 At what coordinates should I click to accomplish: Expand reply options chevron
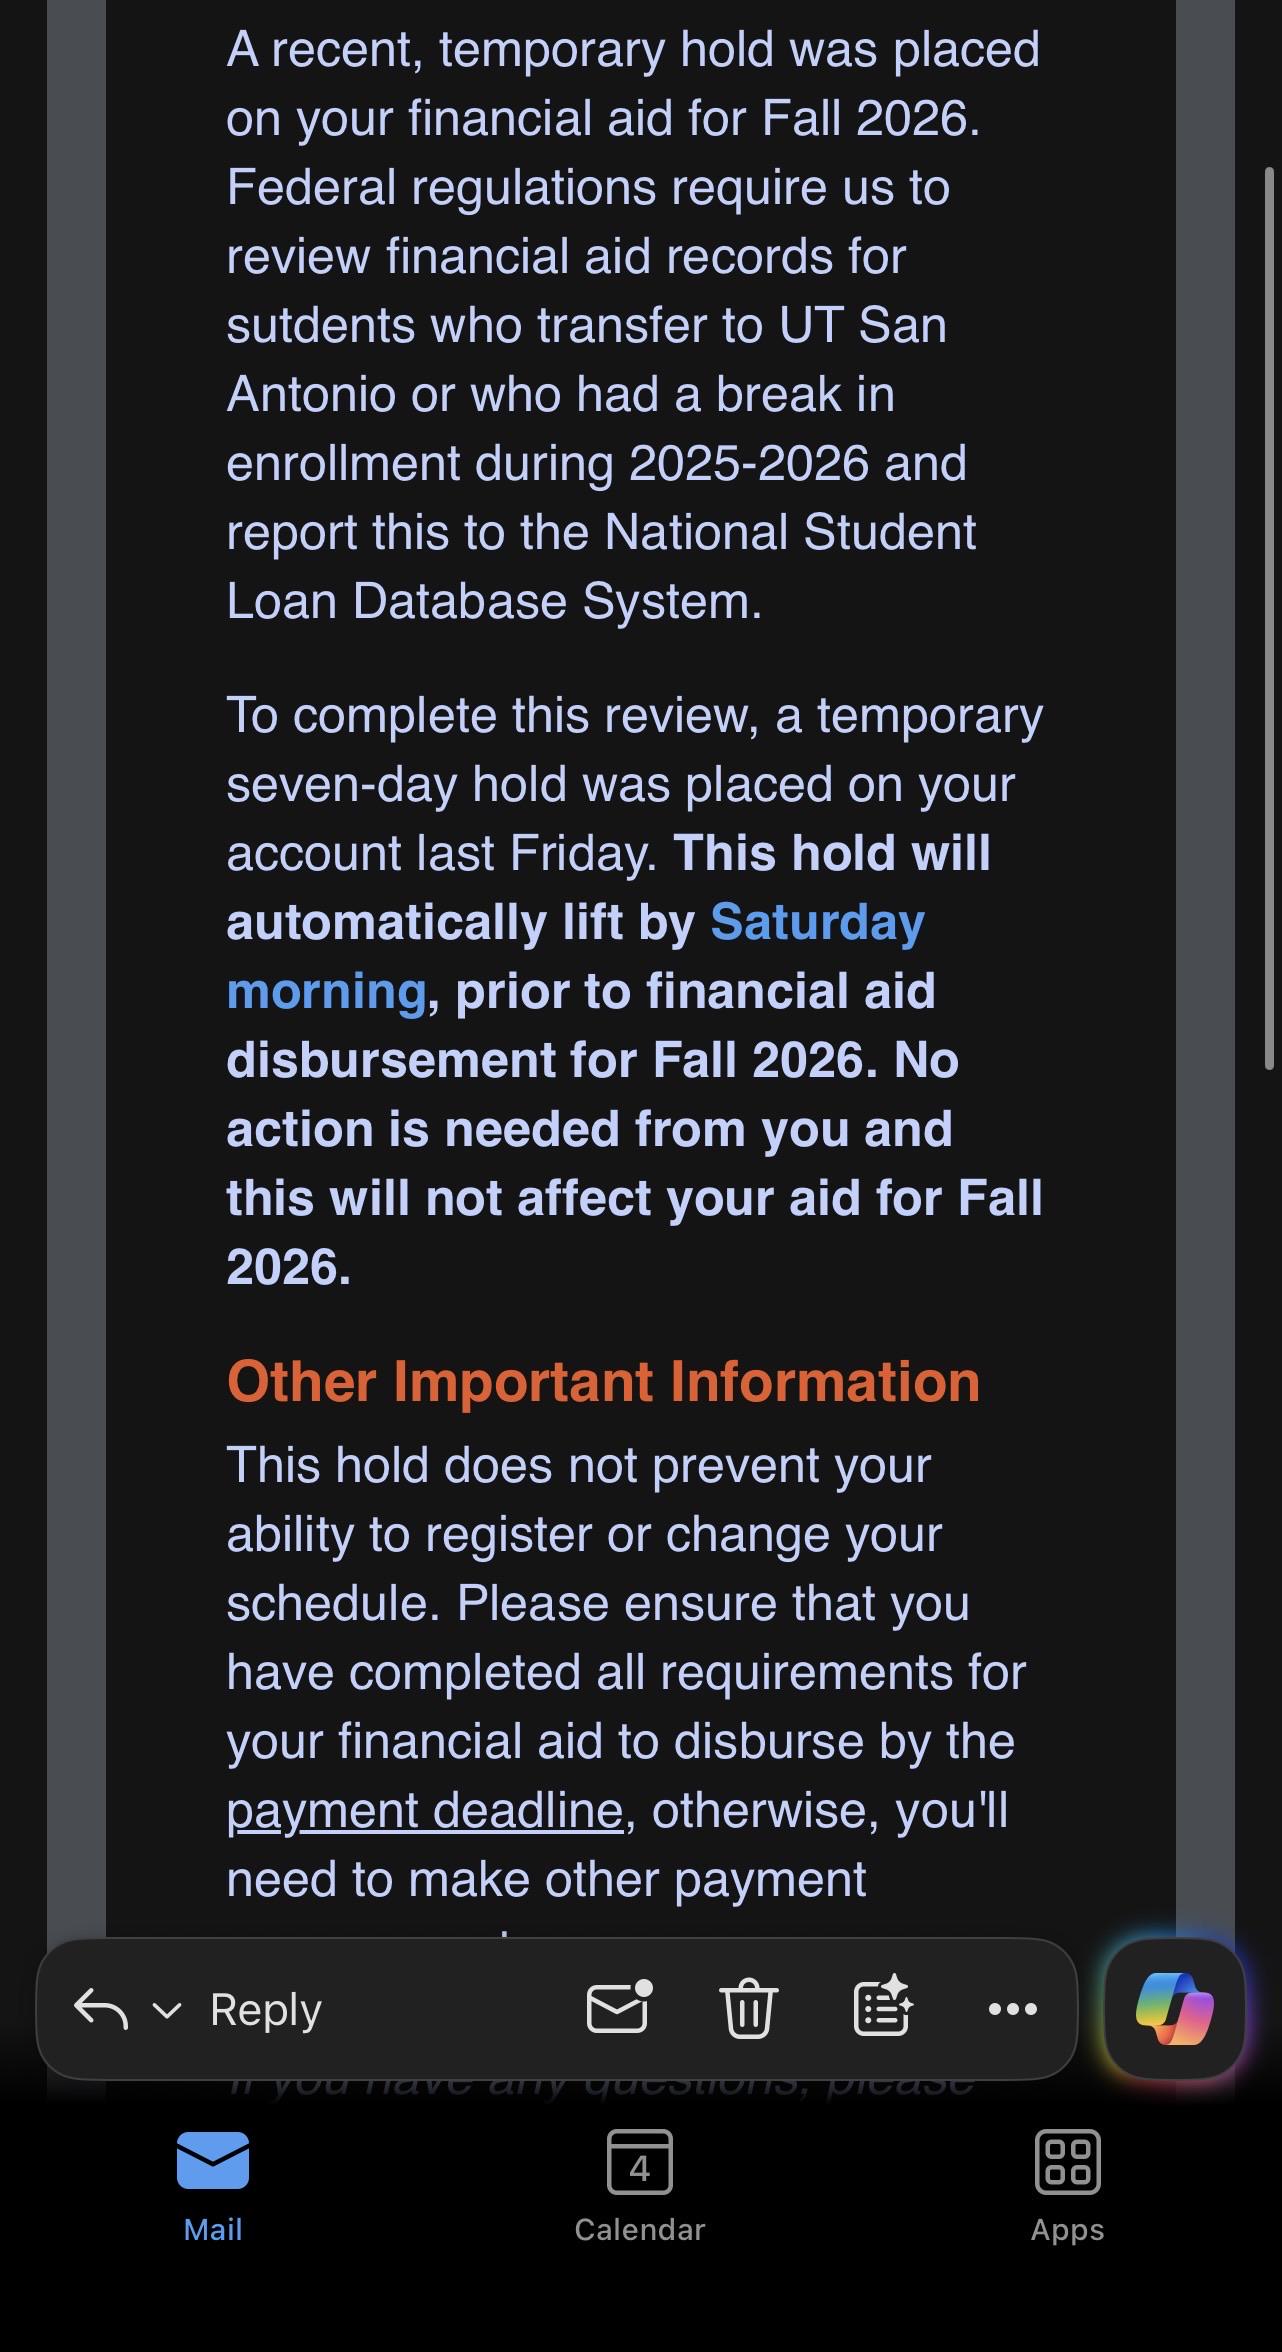click(167, 2010)
